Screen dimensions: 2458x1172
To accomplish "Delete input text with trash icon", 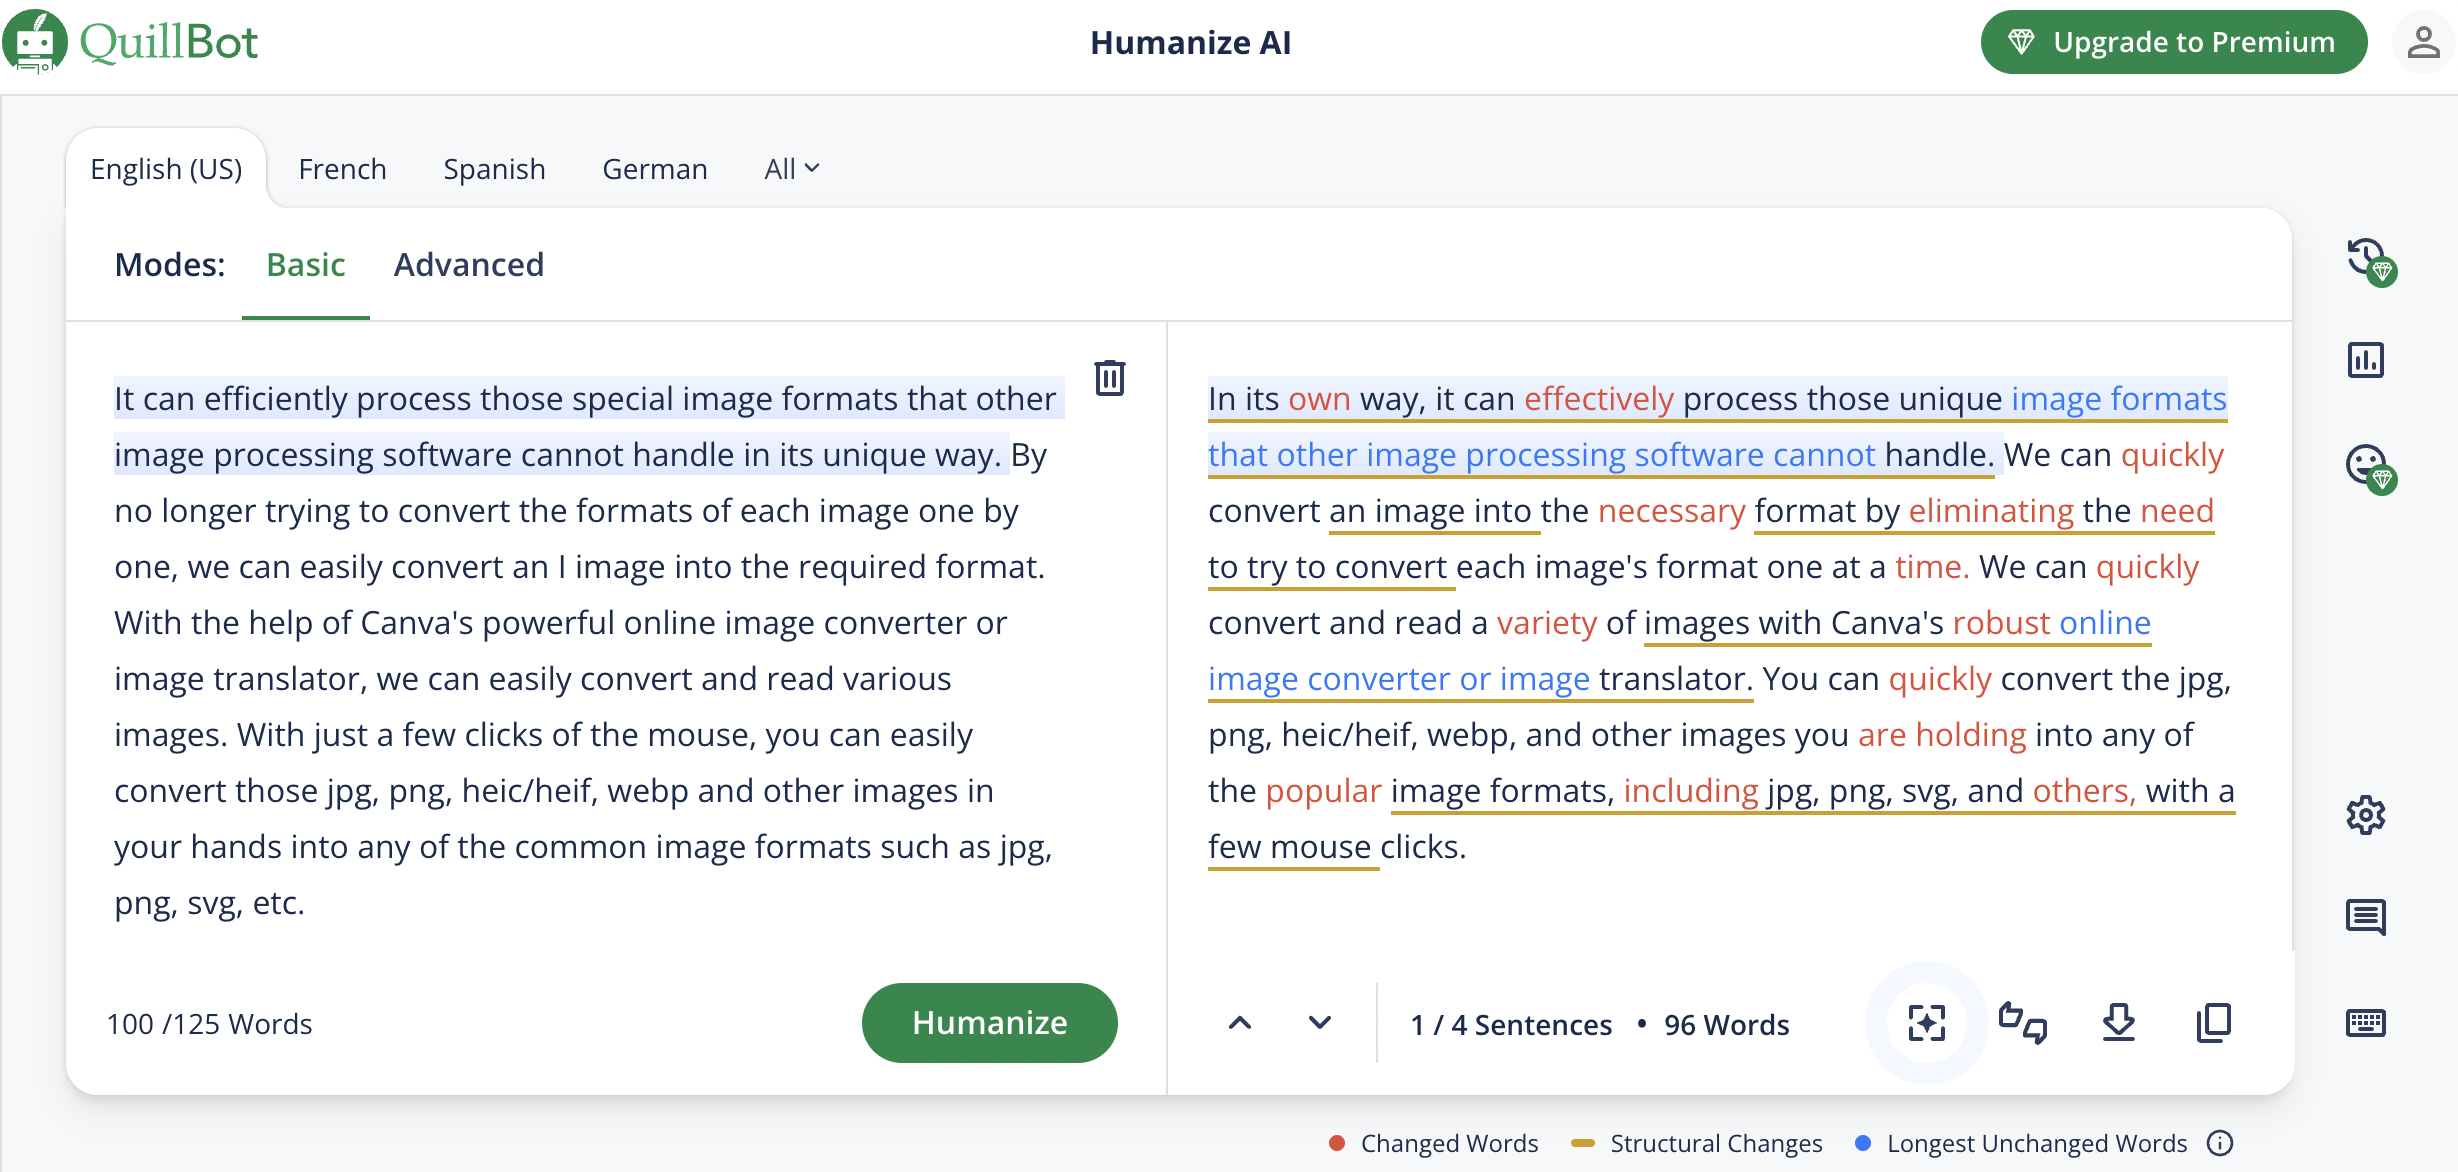I will [x=1110, y=378].
